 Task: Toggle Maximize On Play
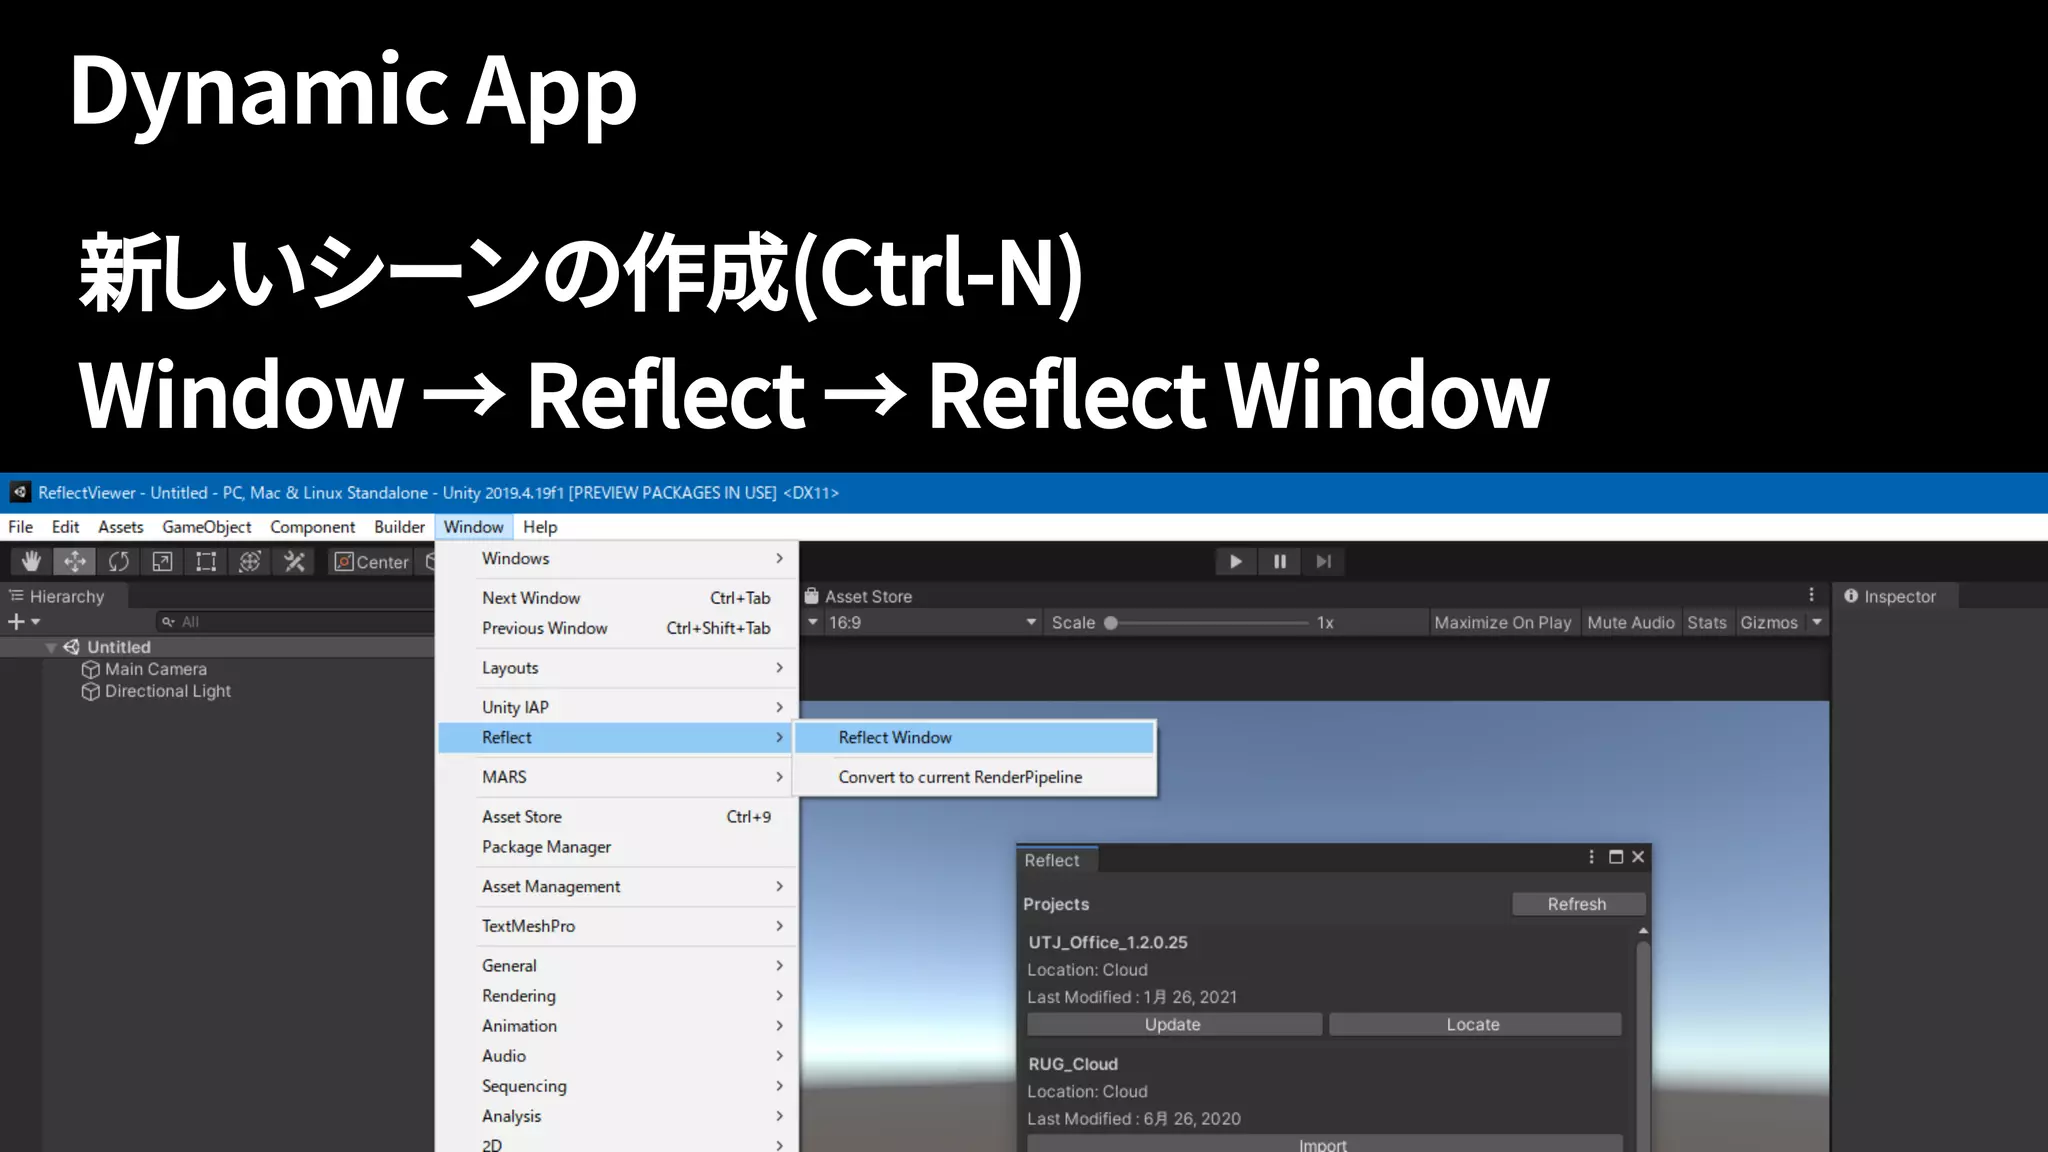click(1502, 622)
